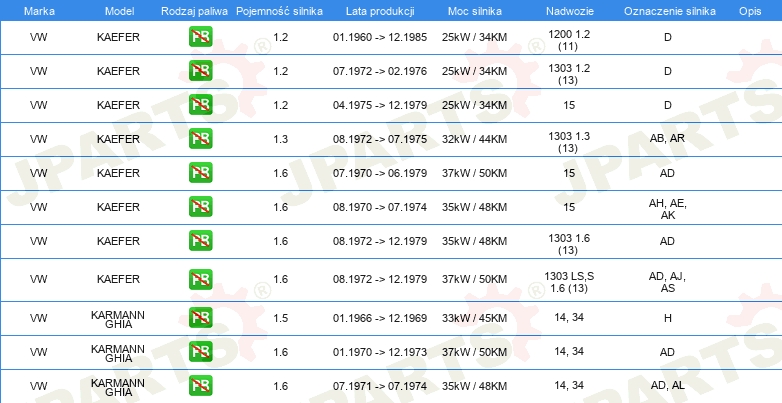Select the date 07.1972 -> 02.1976
This screenshot has width=782, height=403.
coord(380,71)
